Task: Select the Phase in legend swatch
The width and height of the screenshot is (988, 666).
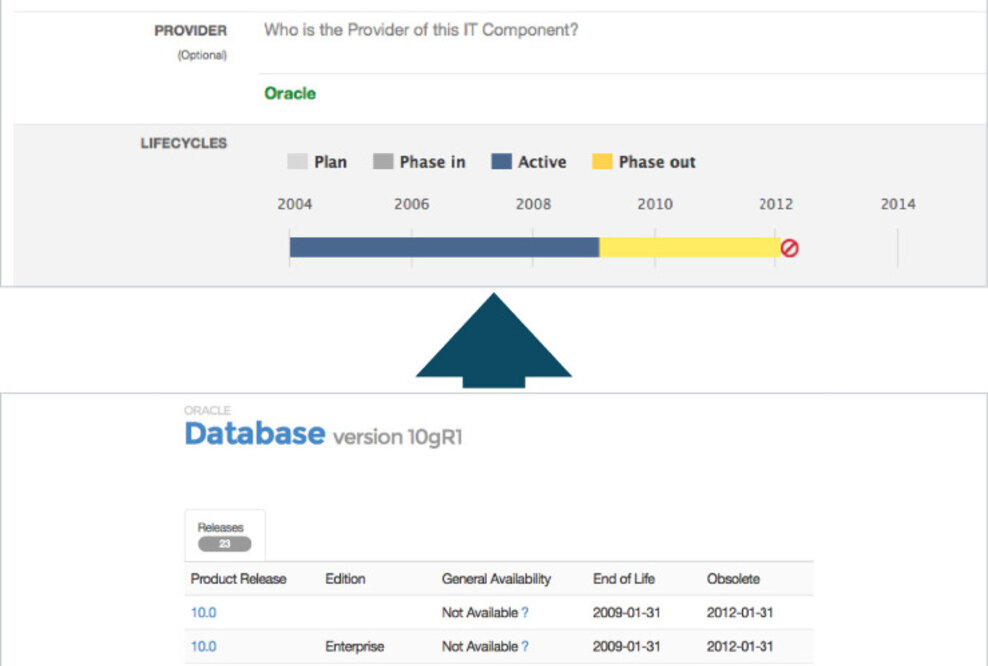Action: (383, 162)
